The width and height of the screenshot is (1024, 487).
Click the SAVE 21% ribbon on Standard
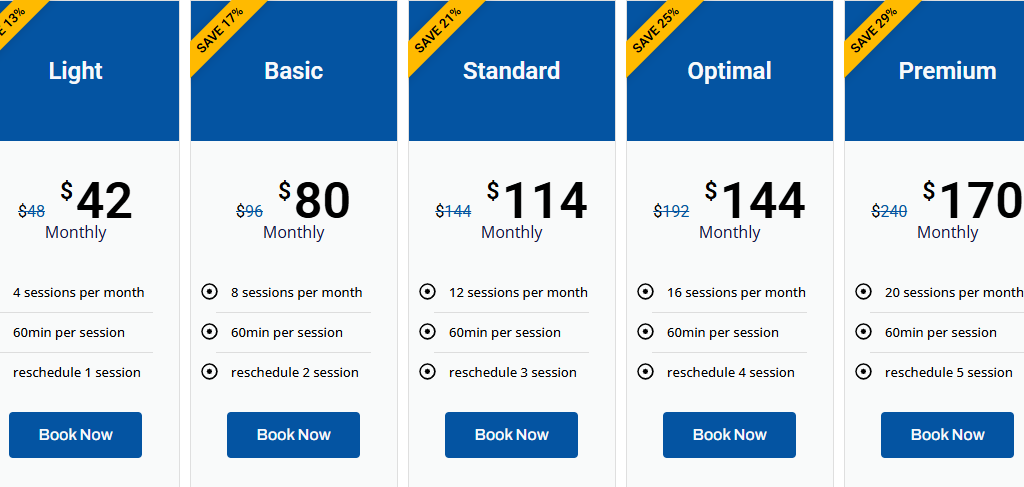[x=439, y=30]
